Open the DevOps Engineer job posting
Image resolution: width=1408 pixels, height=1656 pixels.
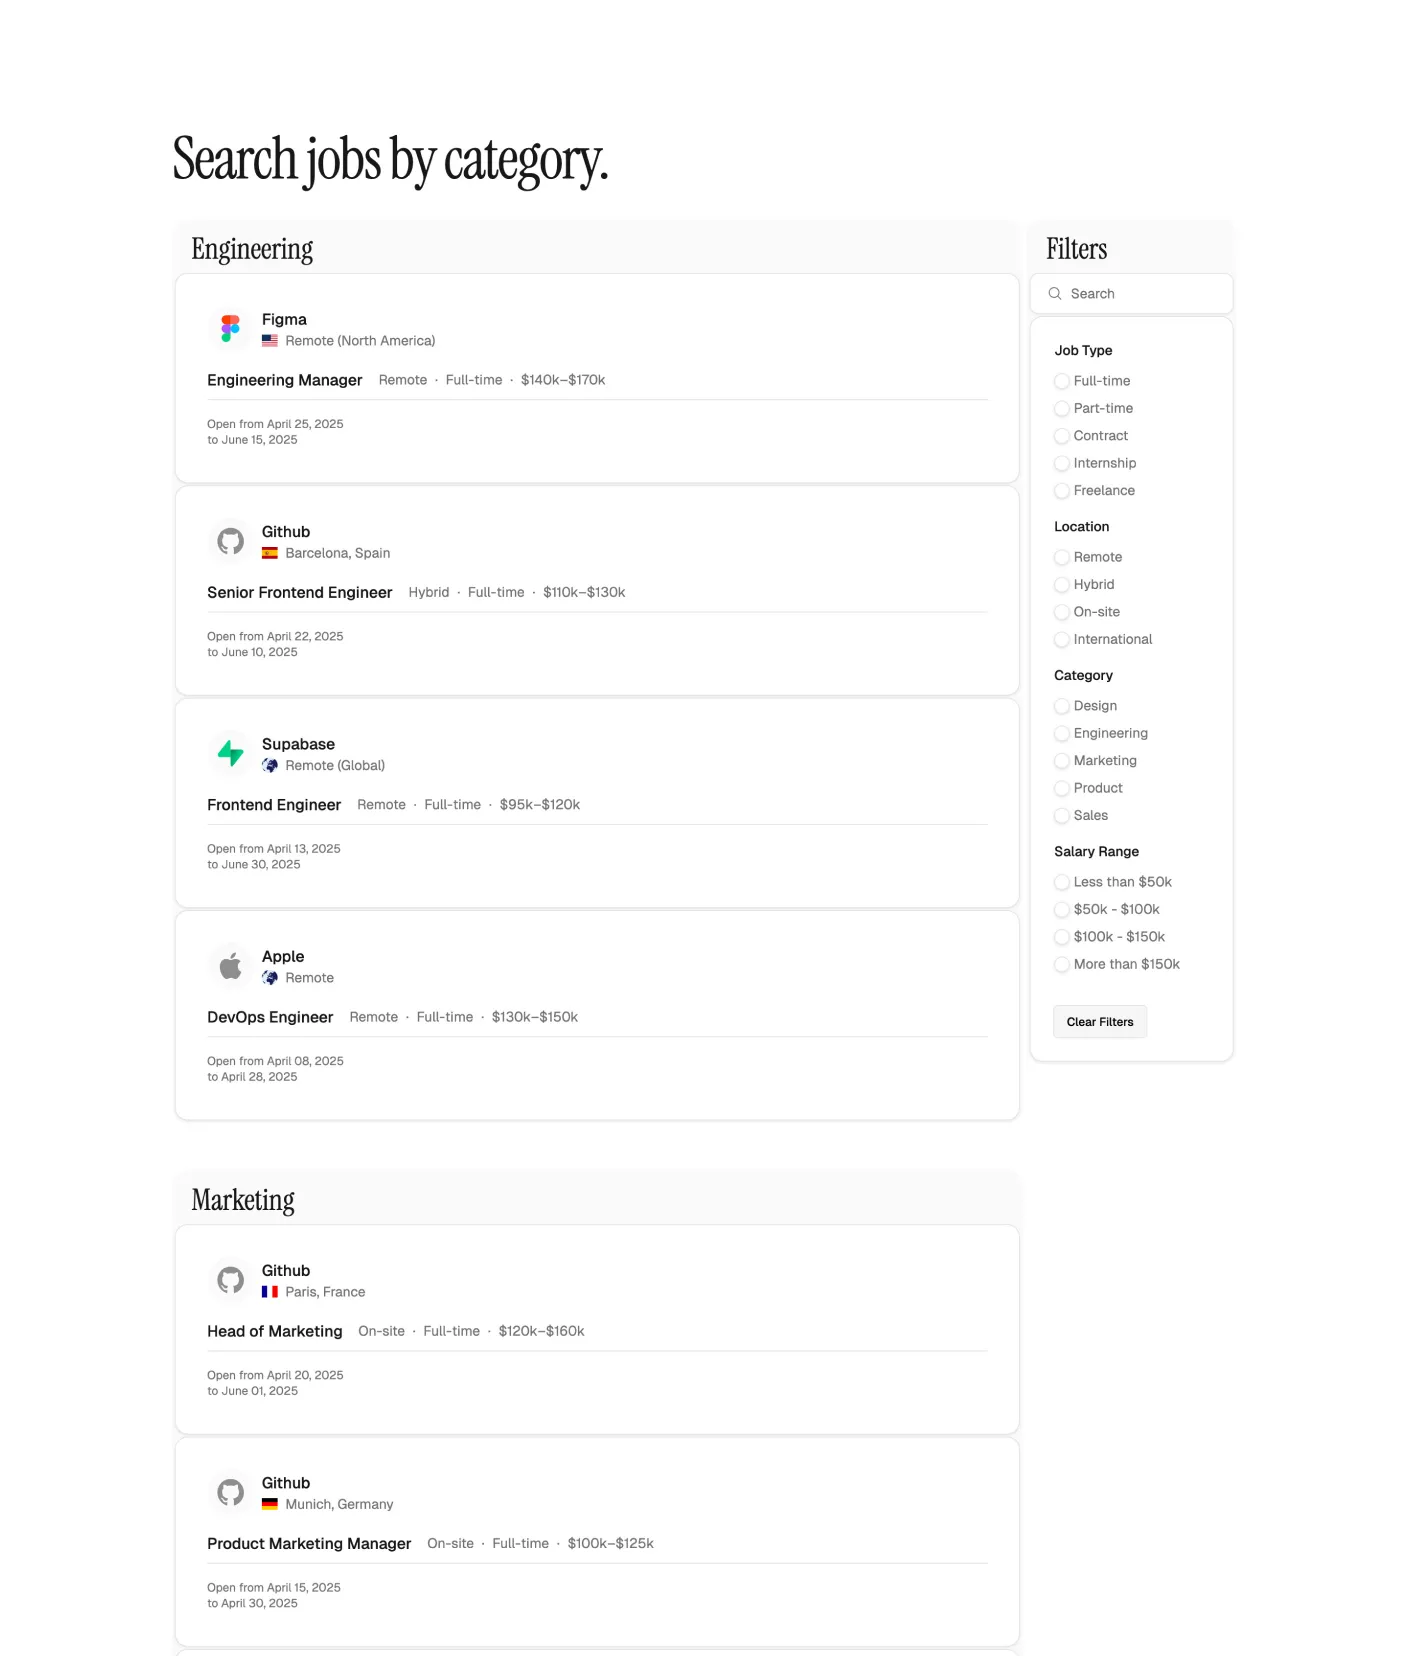[270, 1017]
